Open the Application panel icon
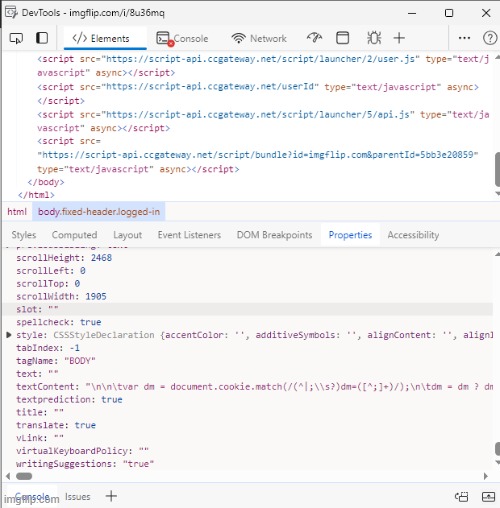The height and width of the screenshot is (508, 500). click(342, 38)
